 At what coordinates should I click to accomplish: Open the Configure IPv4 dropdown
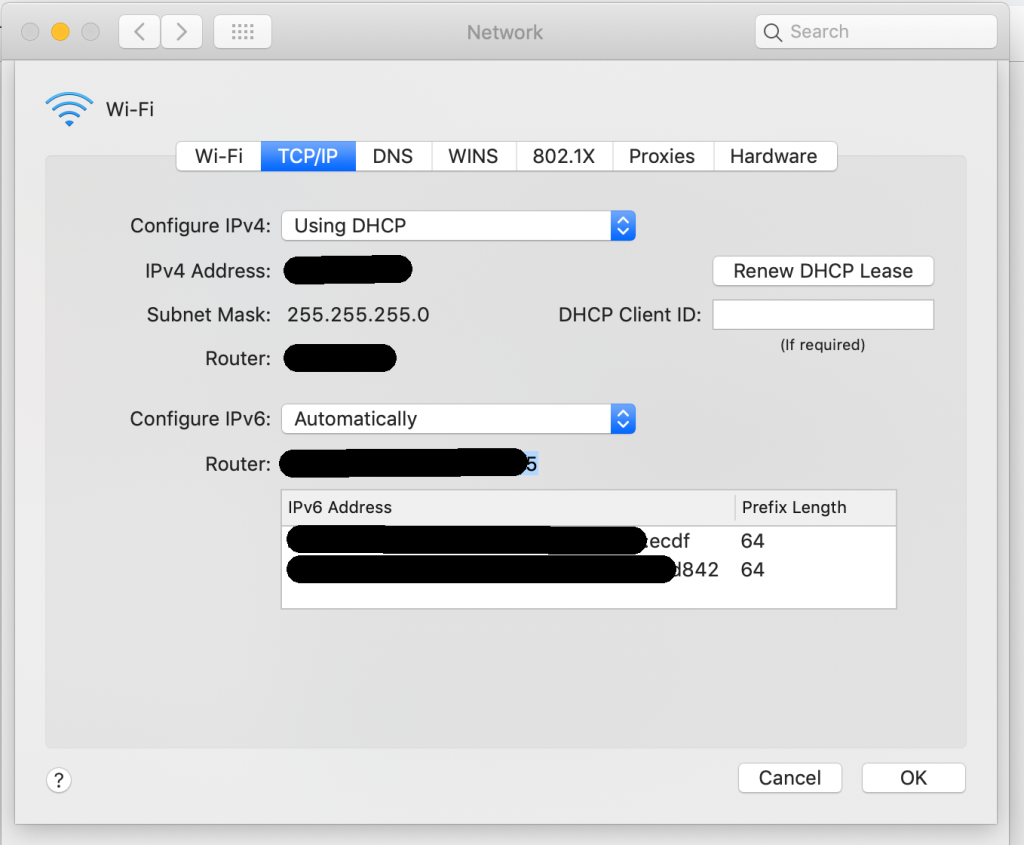[458, 225]
